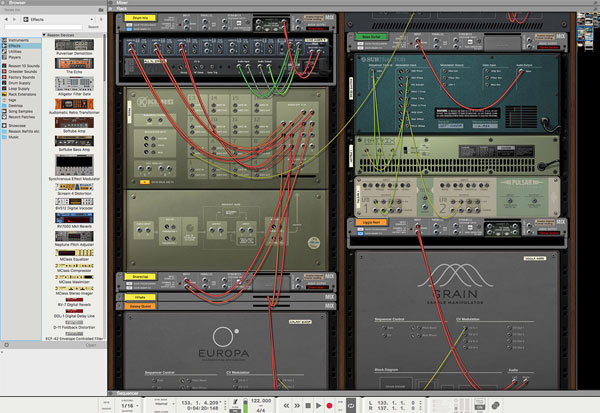Go forward in browser history
This screenshot has height=413, width=600.
pos(15,19)
